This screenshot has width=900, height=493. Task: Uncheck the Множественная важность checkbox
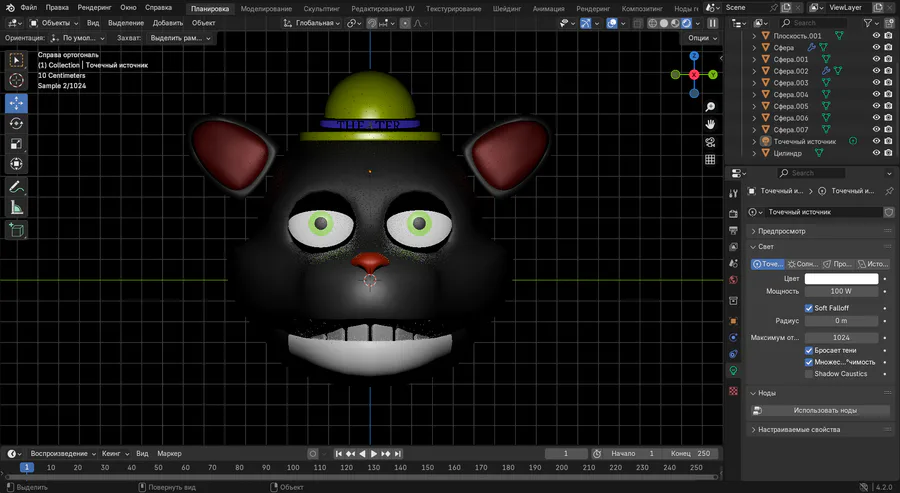(x=809, y=362)
